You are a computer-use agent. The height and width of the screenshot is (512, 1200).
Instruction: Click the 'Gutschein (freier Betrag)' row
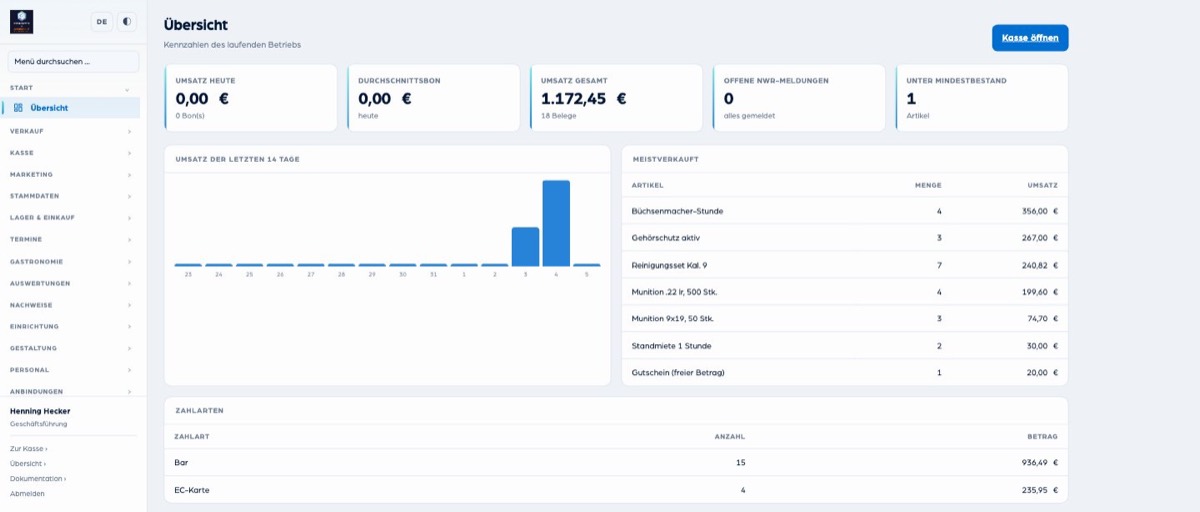point(845,372)
